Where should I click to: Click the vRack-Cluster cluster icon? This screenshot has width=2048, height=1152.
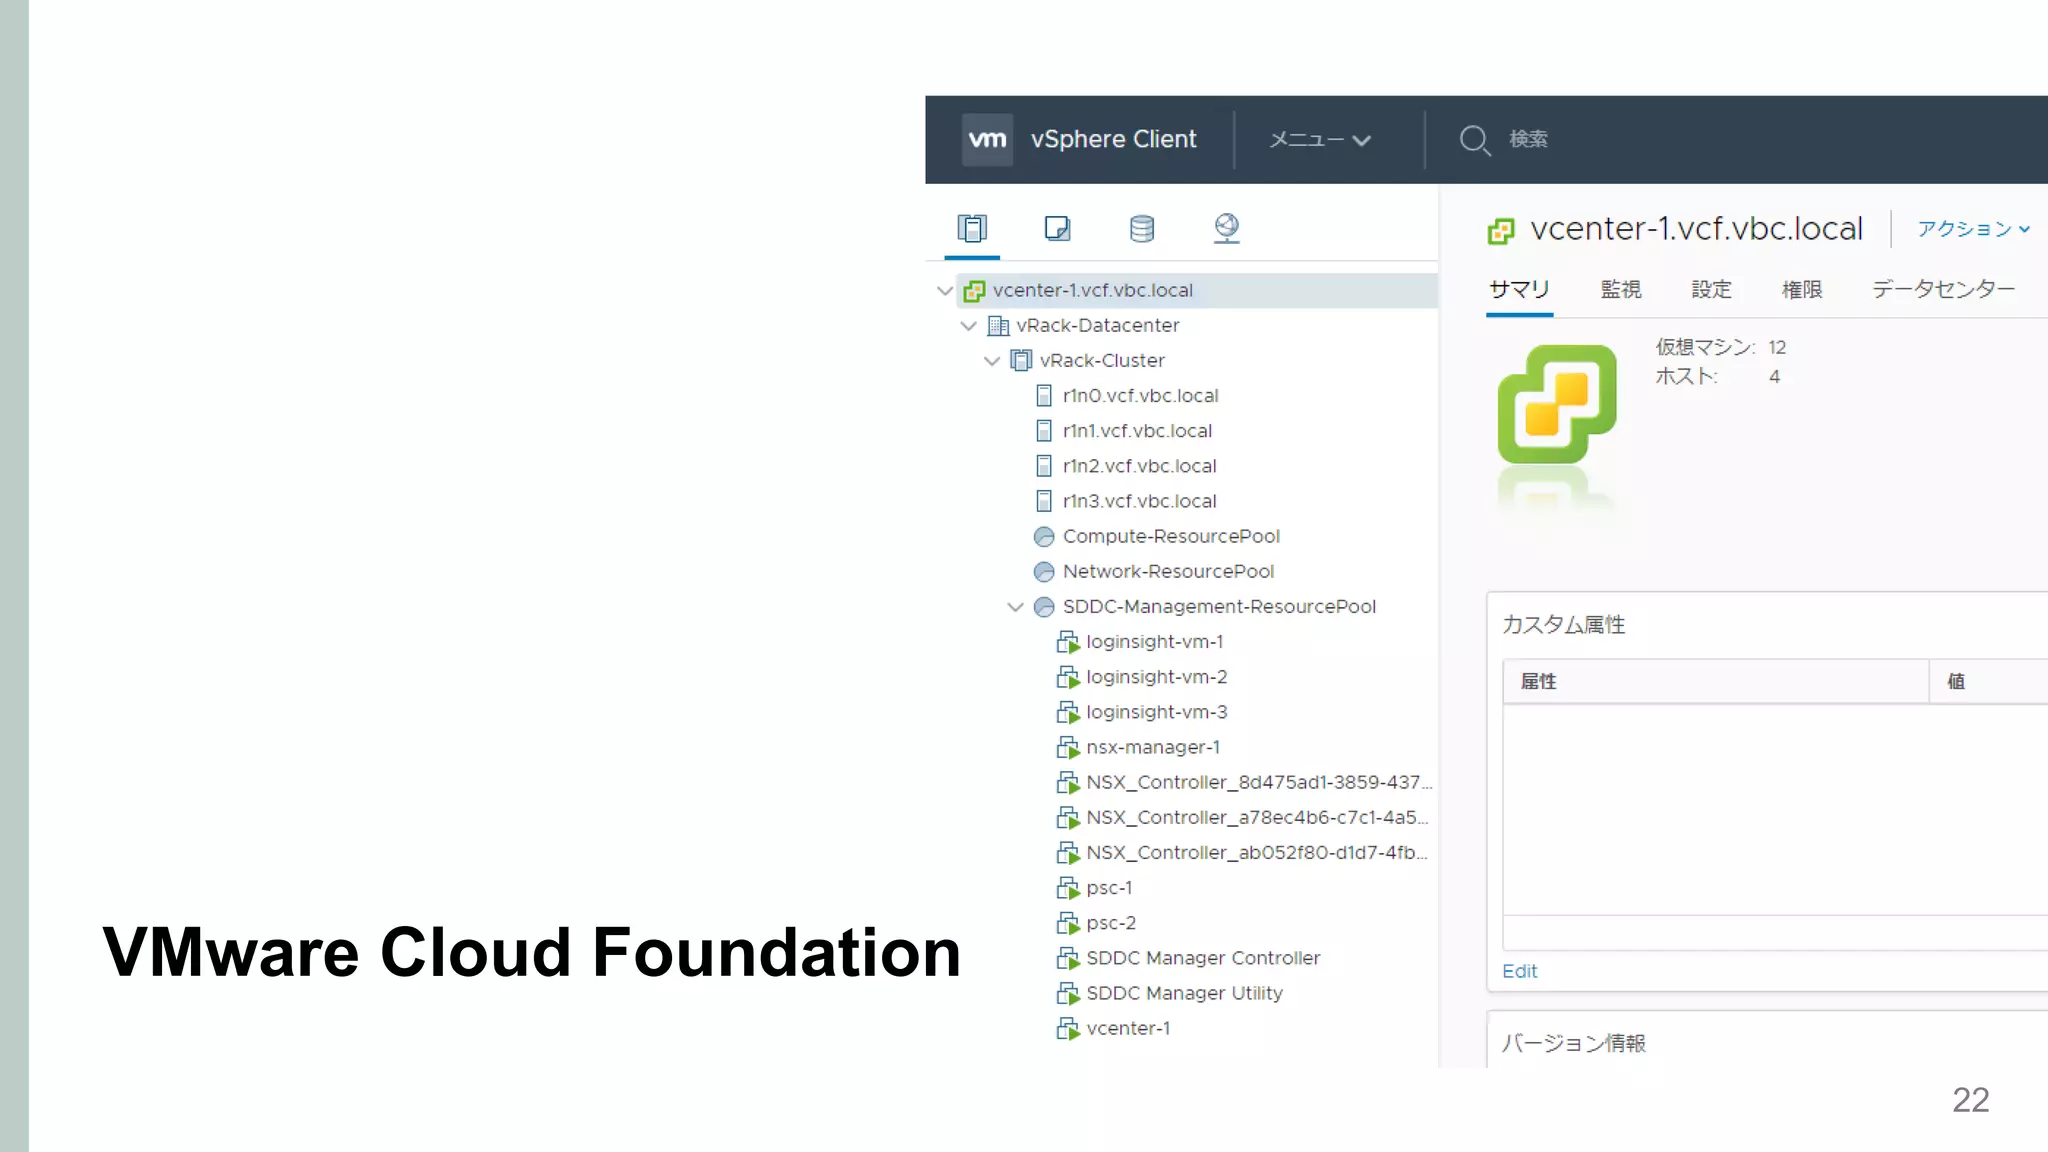[1021, 360]
